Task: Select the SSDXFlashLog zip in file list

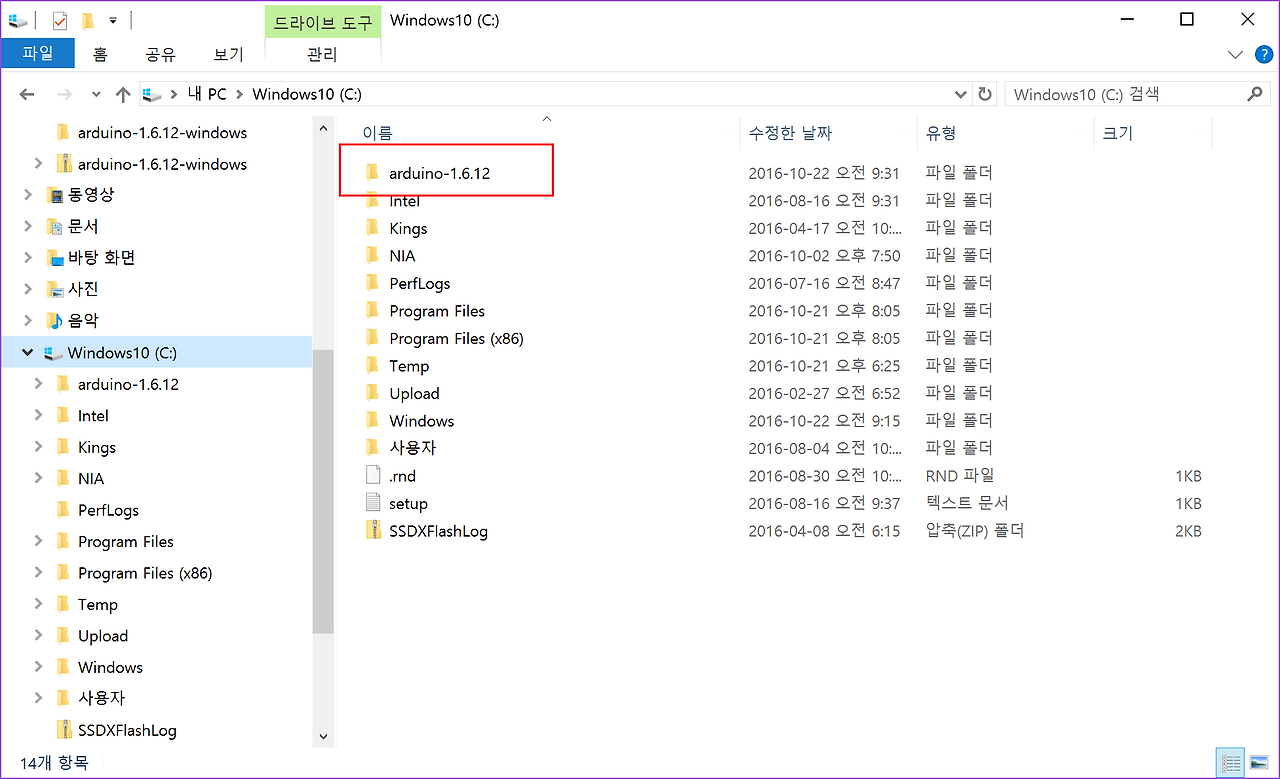Action: point(438,531)
